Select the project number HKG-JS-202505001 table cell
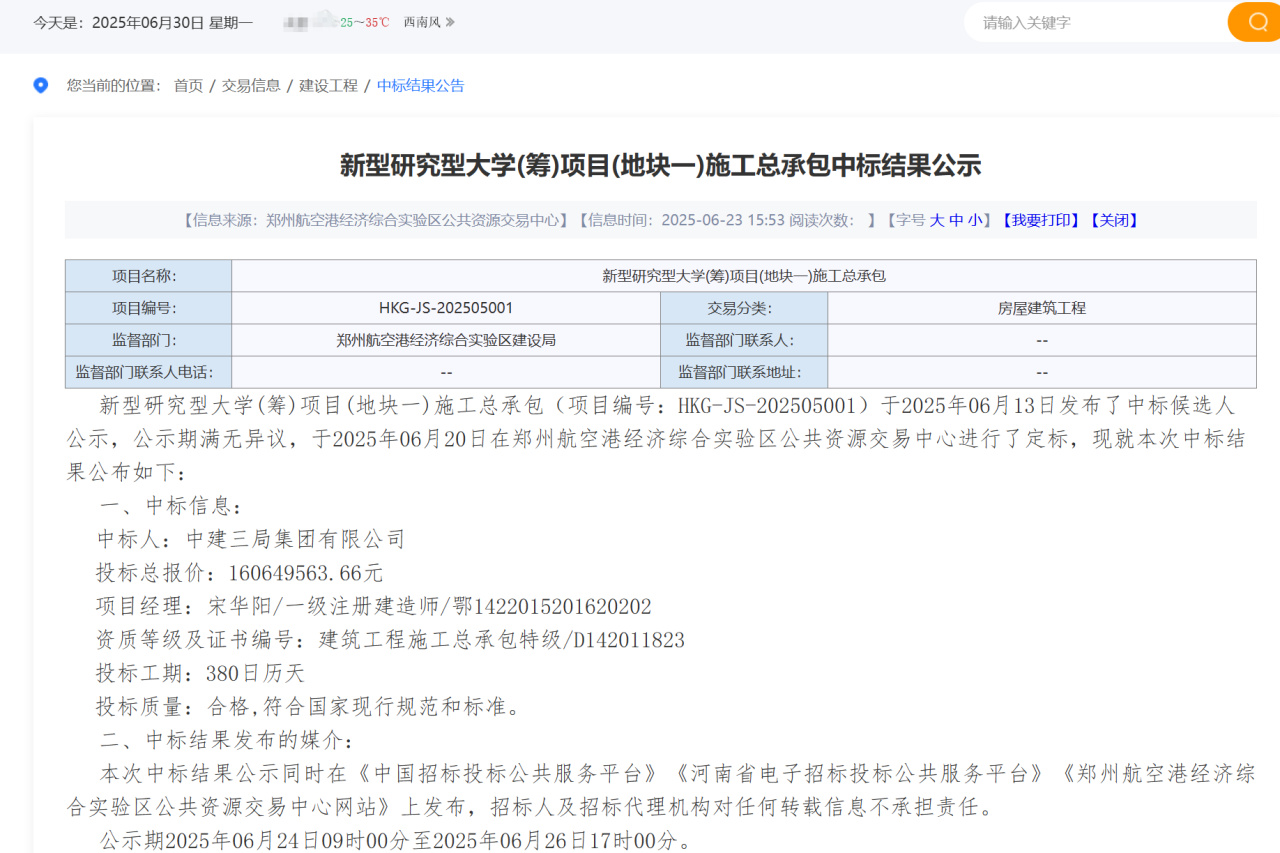Viewport: 1280px width, 853px height. [446, 308]
